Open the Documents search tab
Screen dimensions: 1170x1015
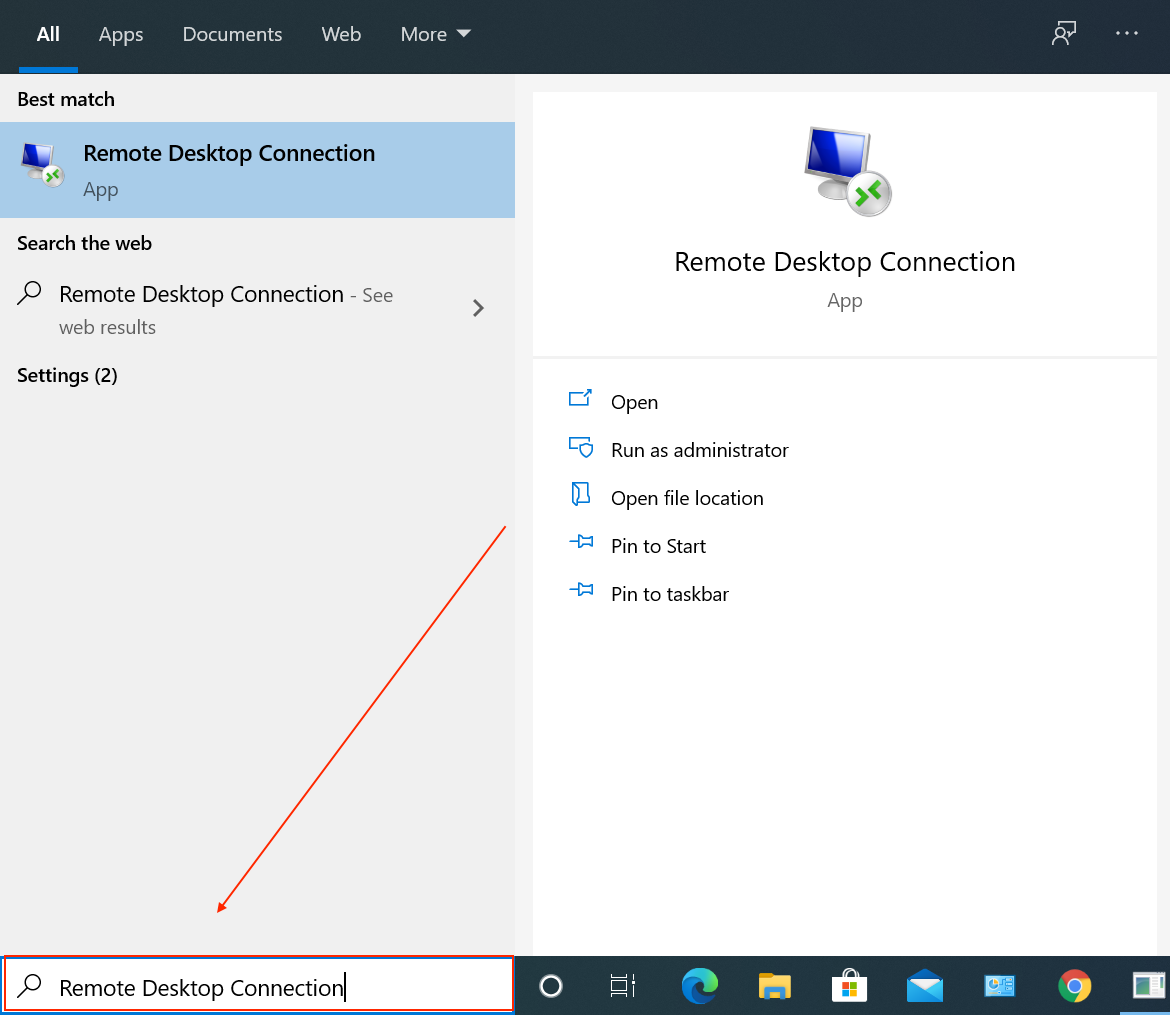232,34
